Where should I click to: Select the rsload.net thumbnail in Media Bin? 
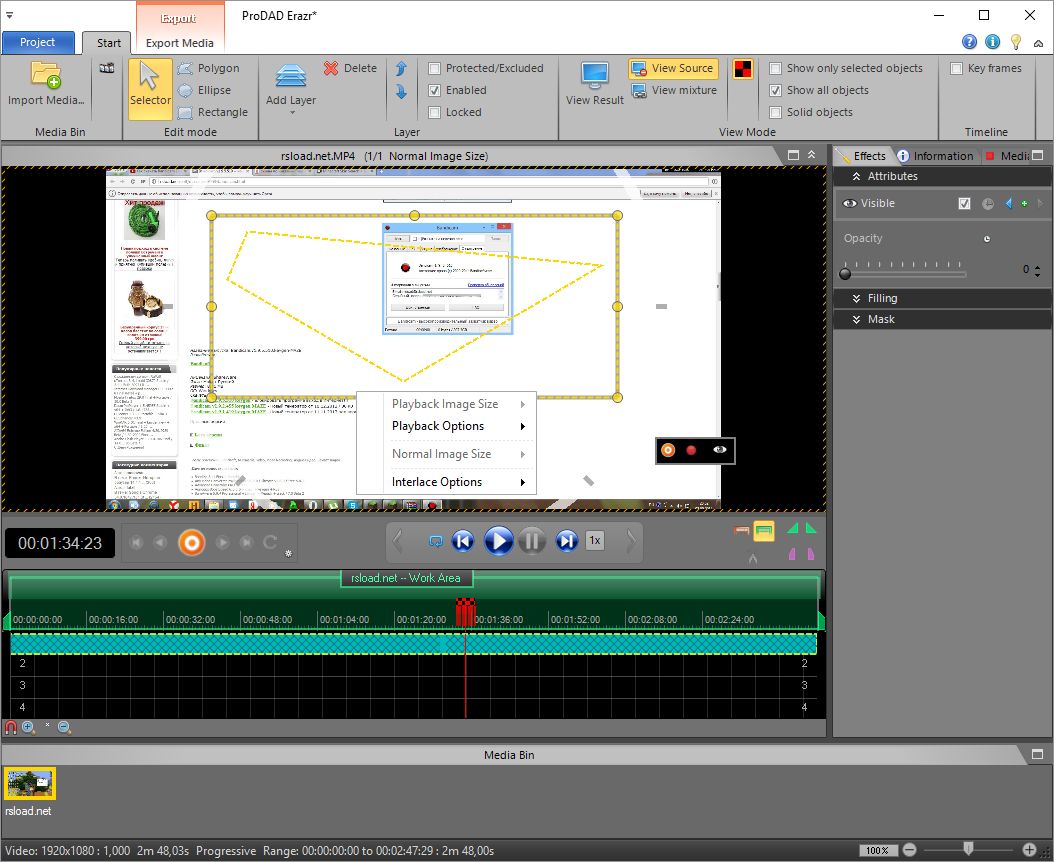[30, 783]
